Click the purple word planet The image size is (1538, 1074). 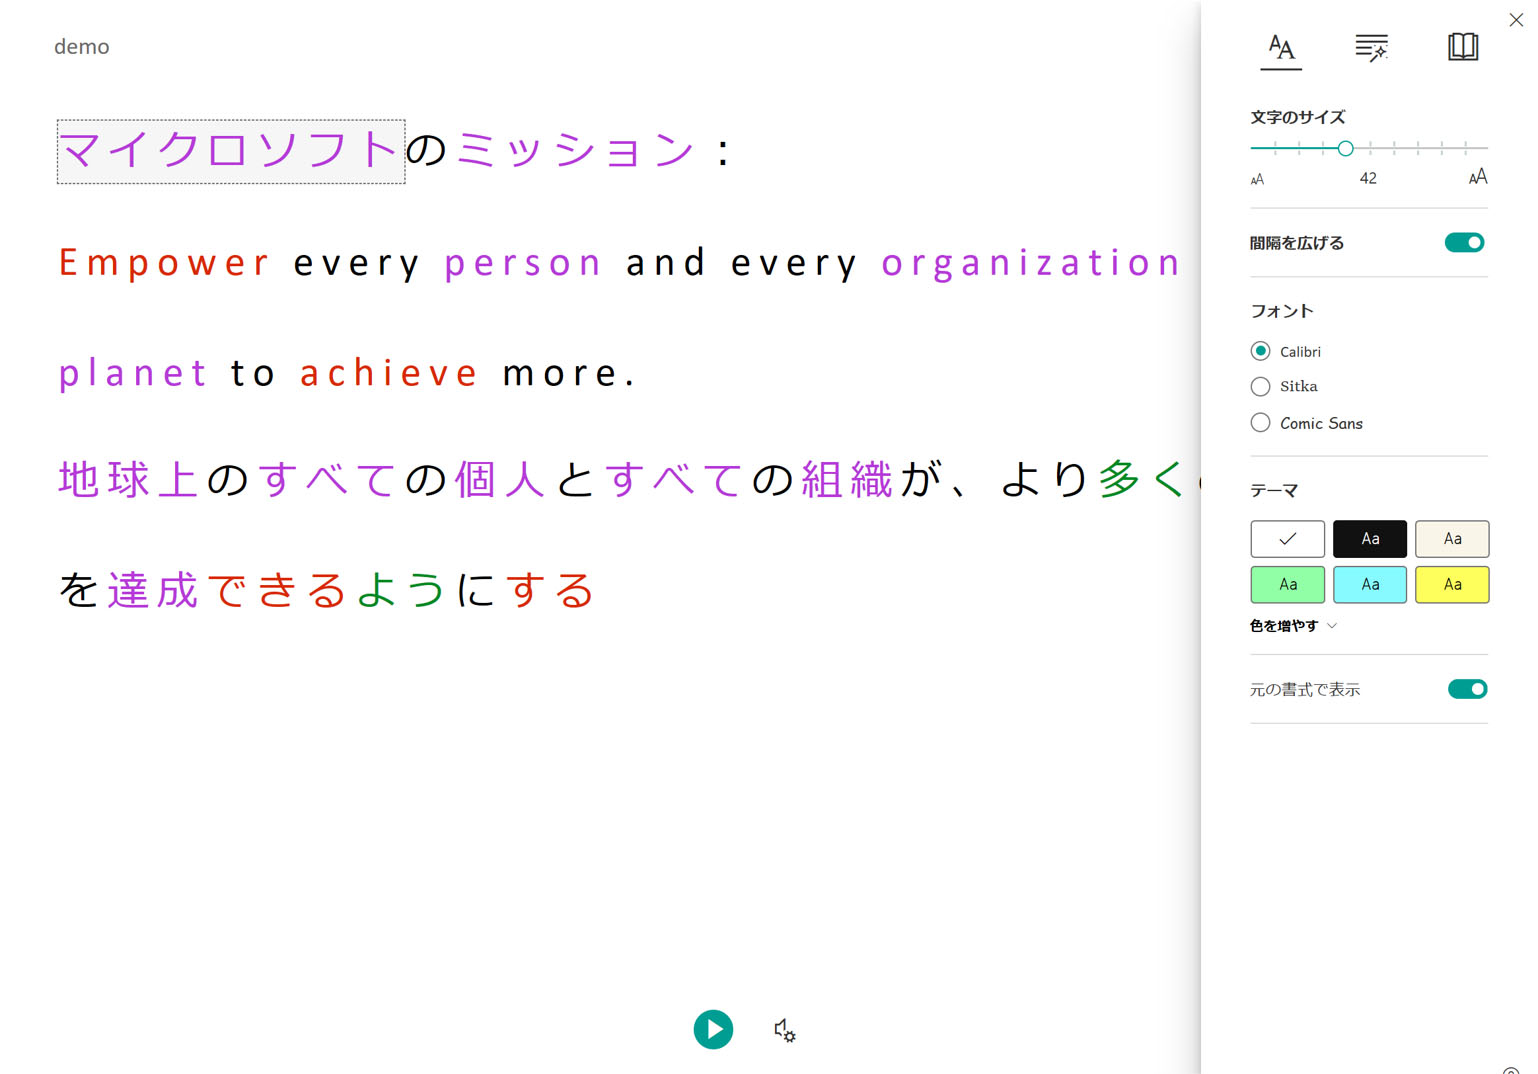pos(132,375)
